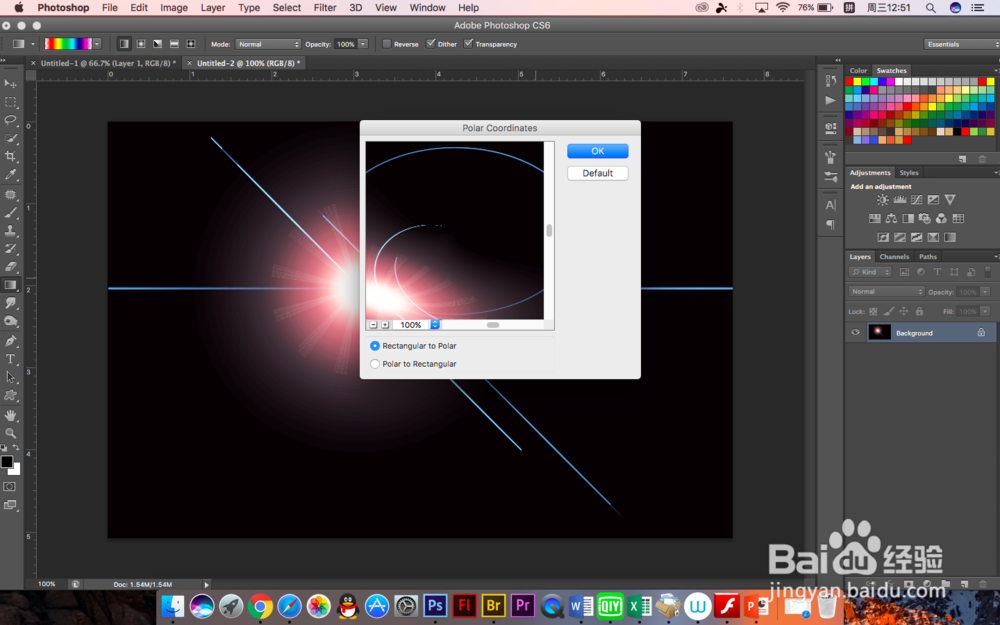Select the Brush tool

pyautogui.click(x=10, y=212)
